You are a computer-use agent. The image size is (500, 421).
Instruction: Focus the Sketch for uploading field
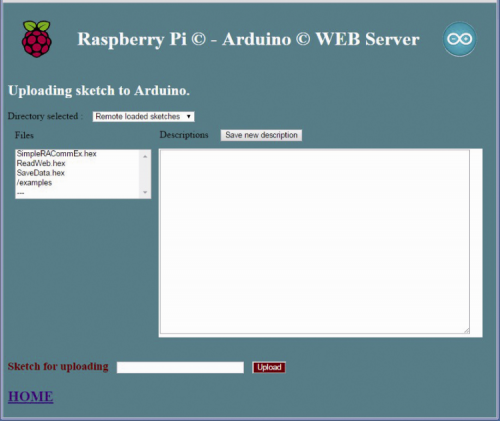[x=180, y=367]
